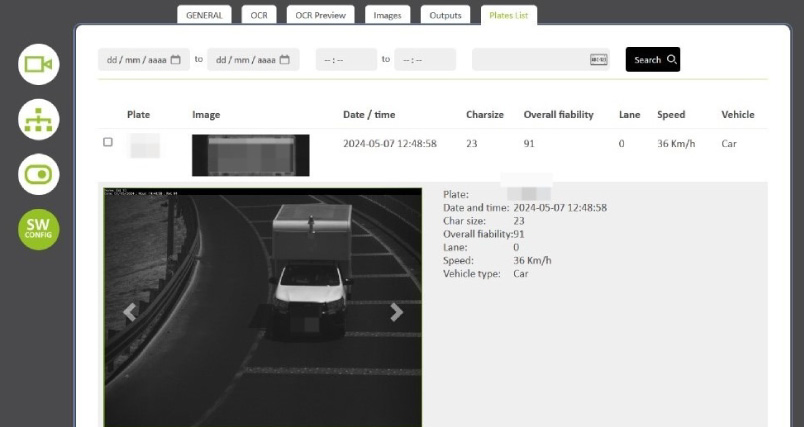This screenshot has height=427, width=804.
Task: Click the plate thumbnail image in row
Action: 250,155
